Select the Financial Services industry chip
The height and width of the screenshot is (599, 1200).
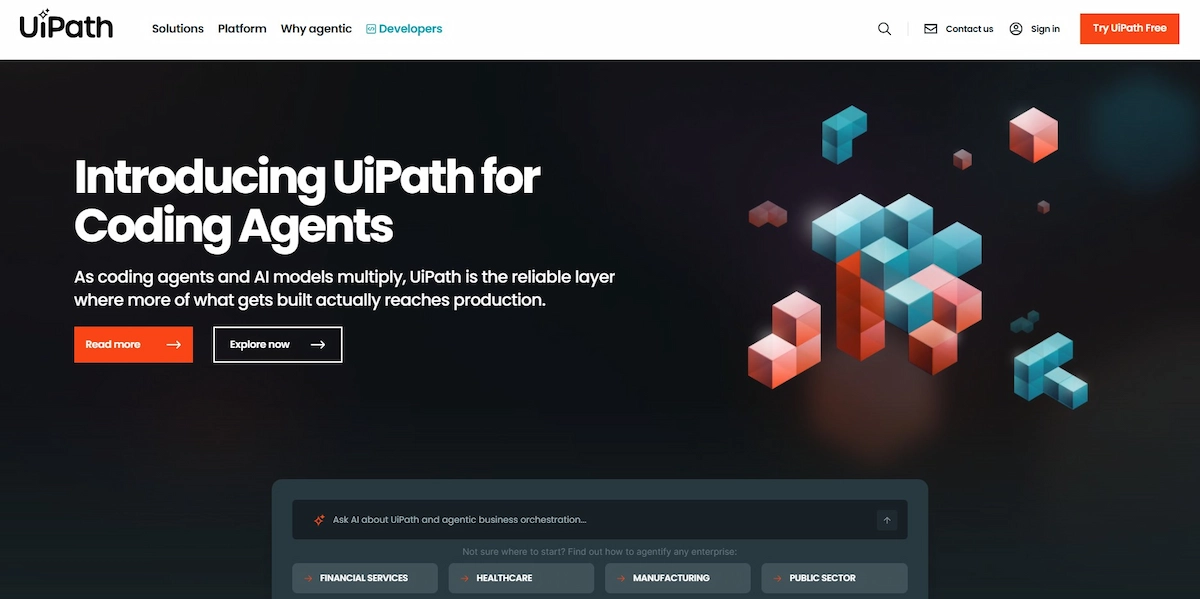tap(365, 578)
